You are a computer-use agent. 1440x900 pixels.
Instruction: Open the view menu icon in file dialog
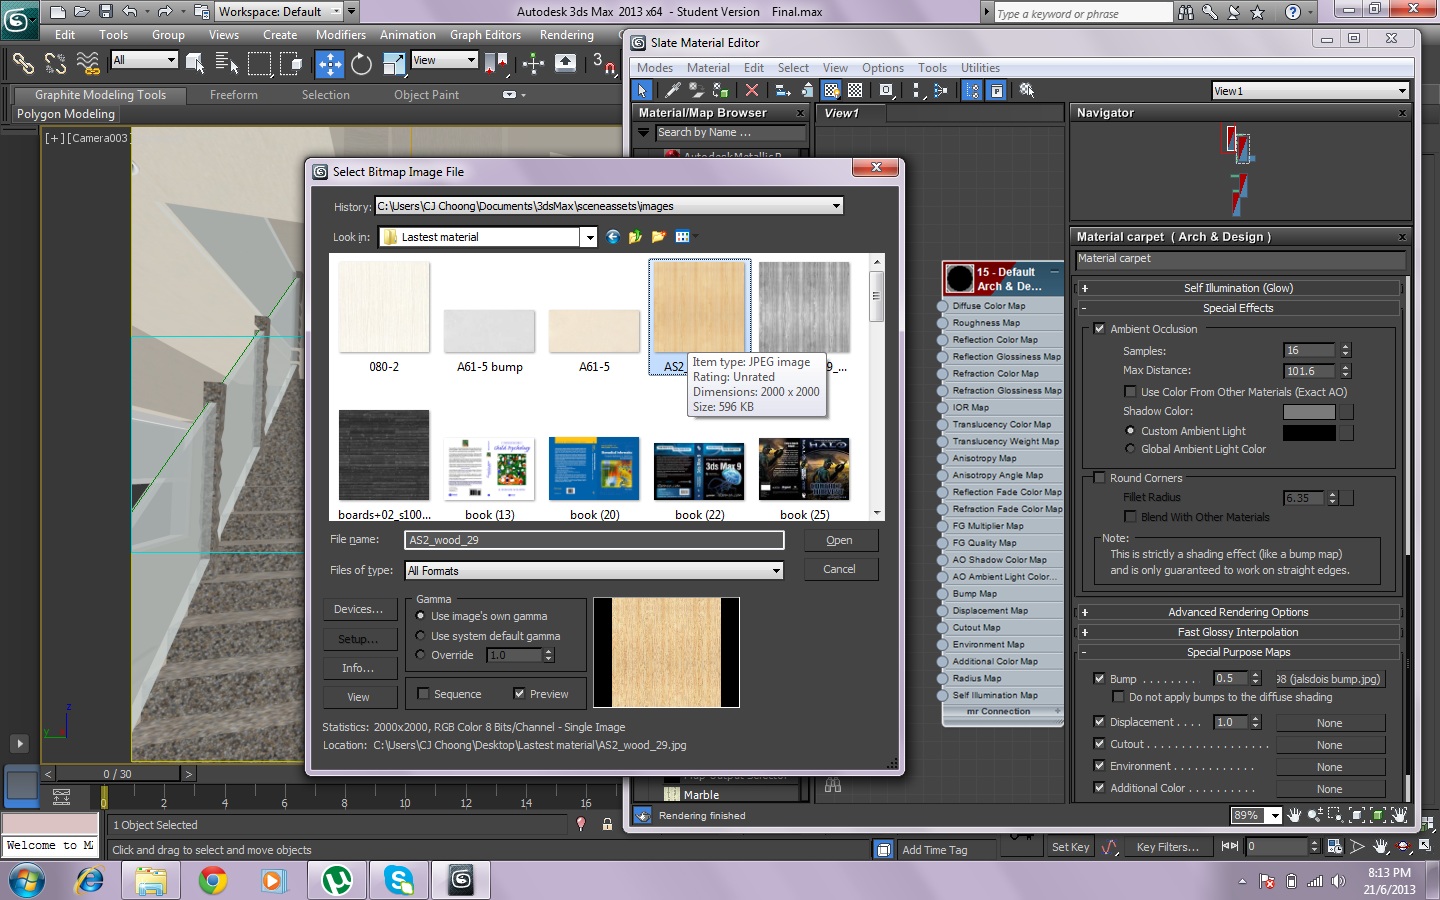pyautogui.click(x=682, y=237)
